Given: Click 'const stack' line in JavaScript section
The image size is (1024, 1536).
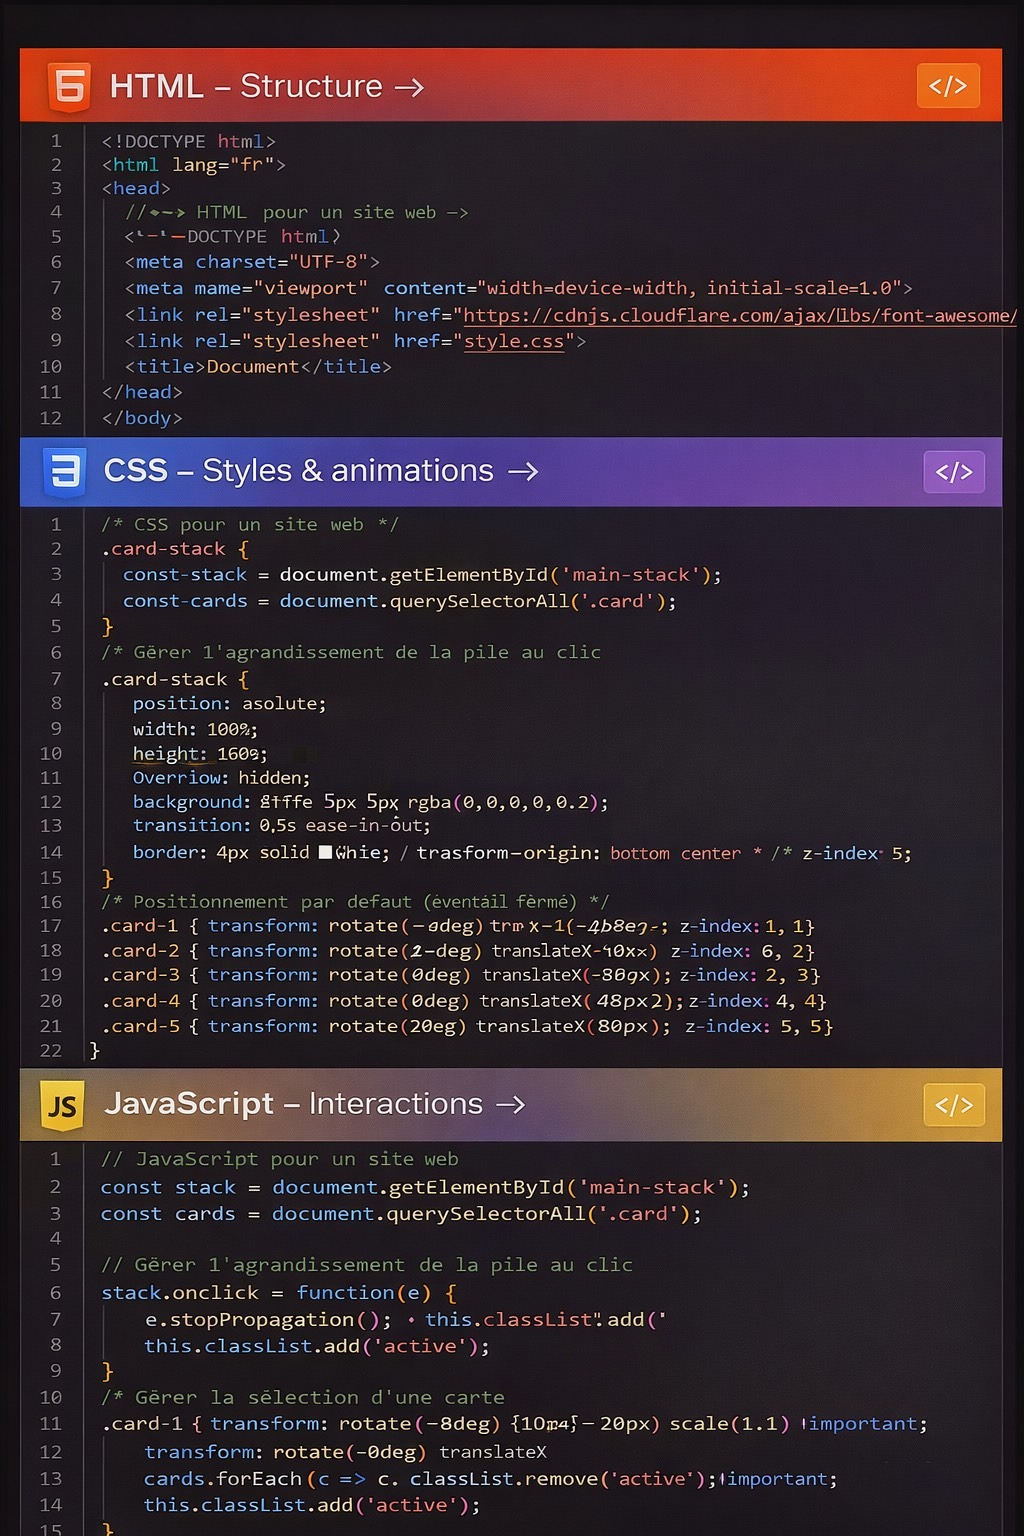Looking at the screenshot, I should (425, 1188).
